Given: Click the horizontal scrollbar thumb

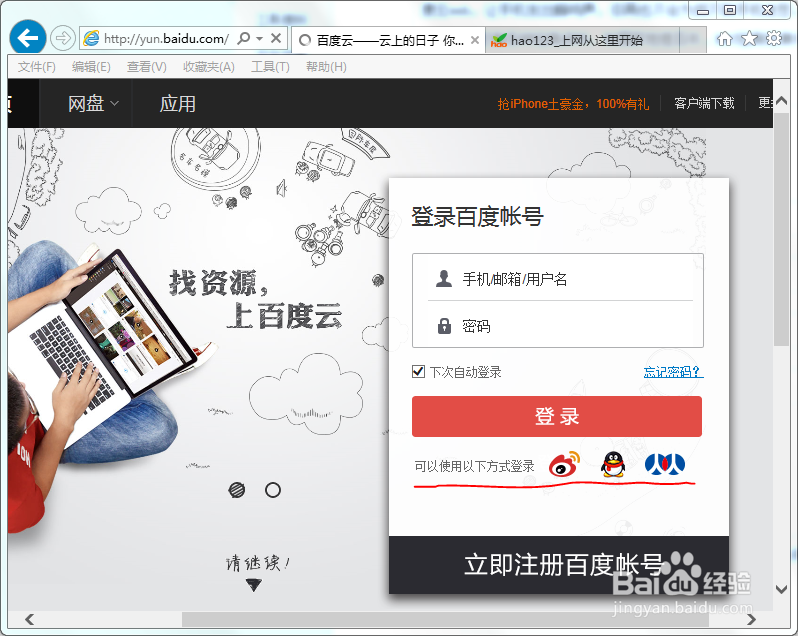Looking at the screenshot, I should (x=445, y=619).
